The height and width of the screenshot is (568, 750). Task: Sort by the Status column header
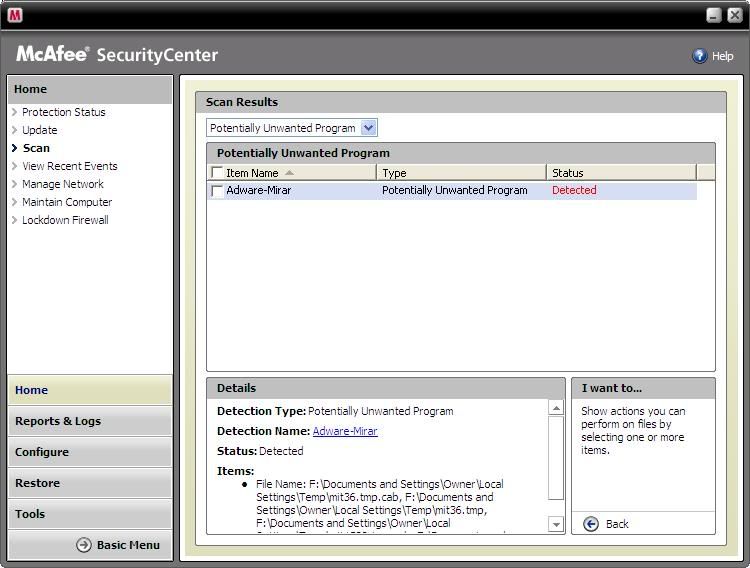pyautogui.click(x=621, y=173)
